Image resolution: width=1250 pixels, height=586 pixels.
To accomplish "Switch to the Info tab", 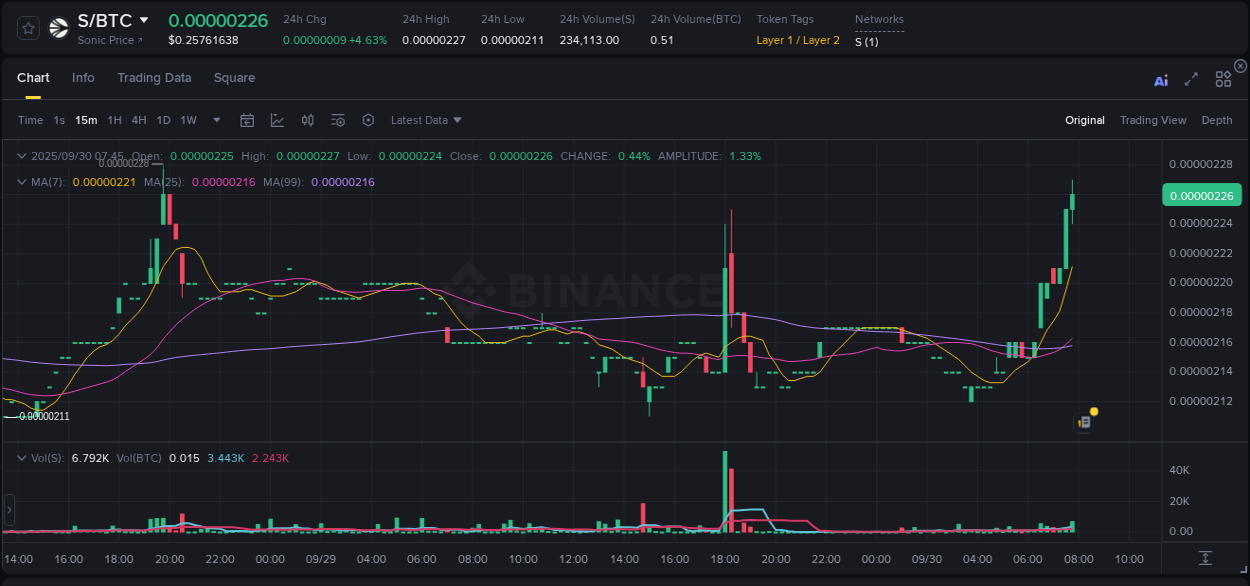I will 83,78.
